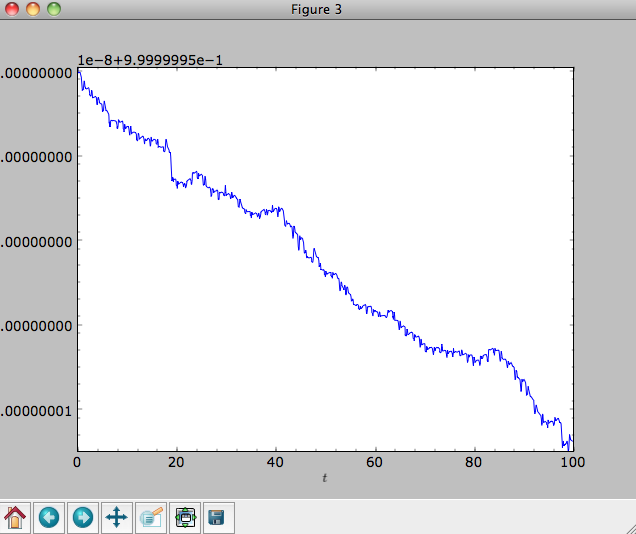This screenshot has width=636, height=534.
Task: Click the window resize grip in the corner
Action: click(631, 529)
